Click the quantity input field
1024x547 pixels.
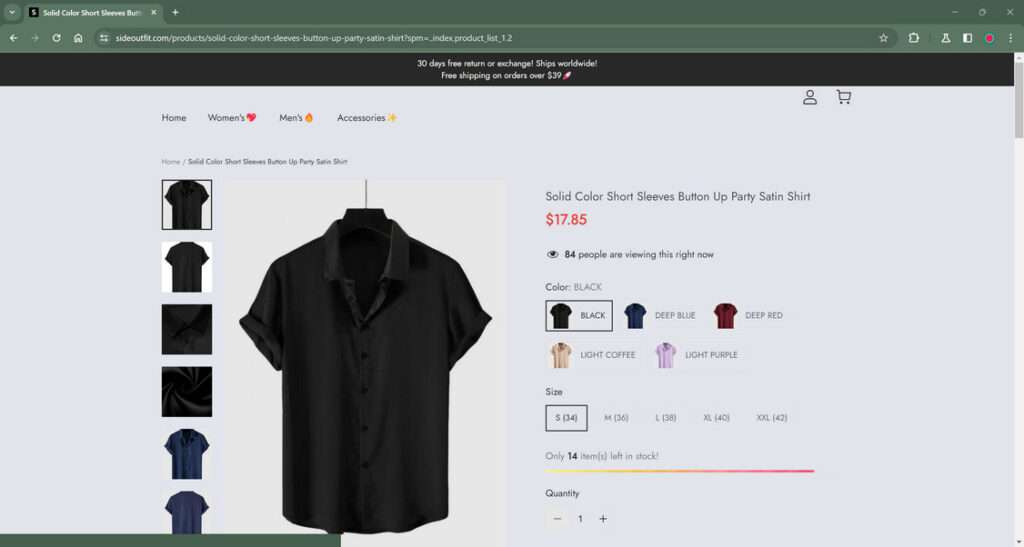point(580,519)
